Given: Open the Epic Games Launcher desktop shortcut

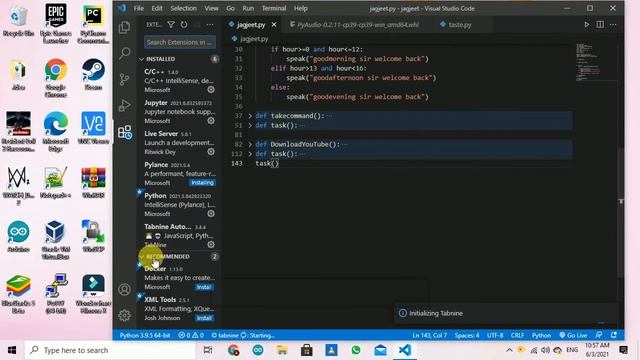Looking at the screenshot, I should (x=56, y=23).
